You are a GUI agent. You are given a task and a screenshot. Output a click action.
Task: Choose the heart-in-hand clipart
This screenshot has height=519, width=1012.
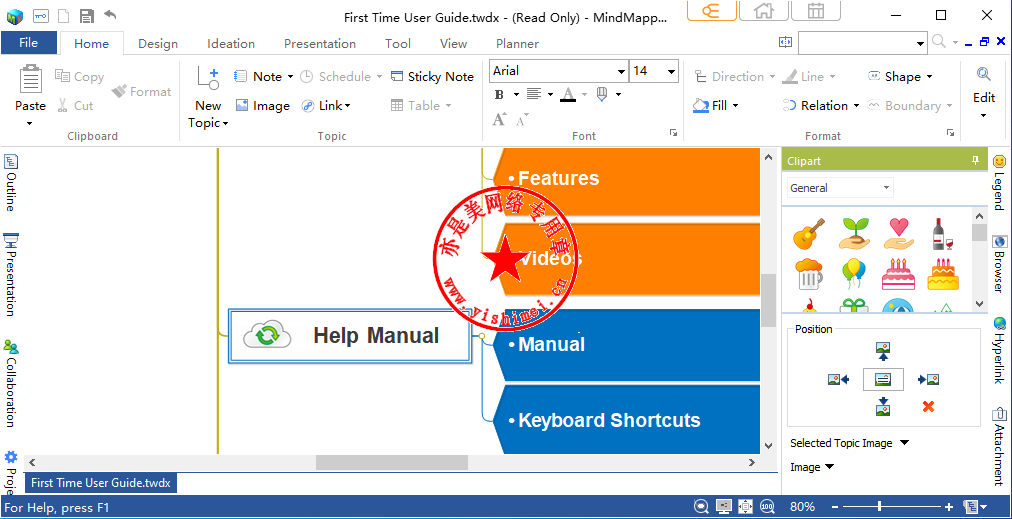(x=897, y=235)
